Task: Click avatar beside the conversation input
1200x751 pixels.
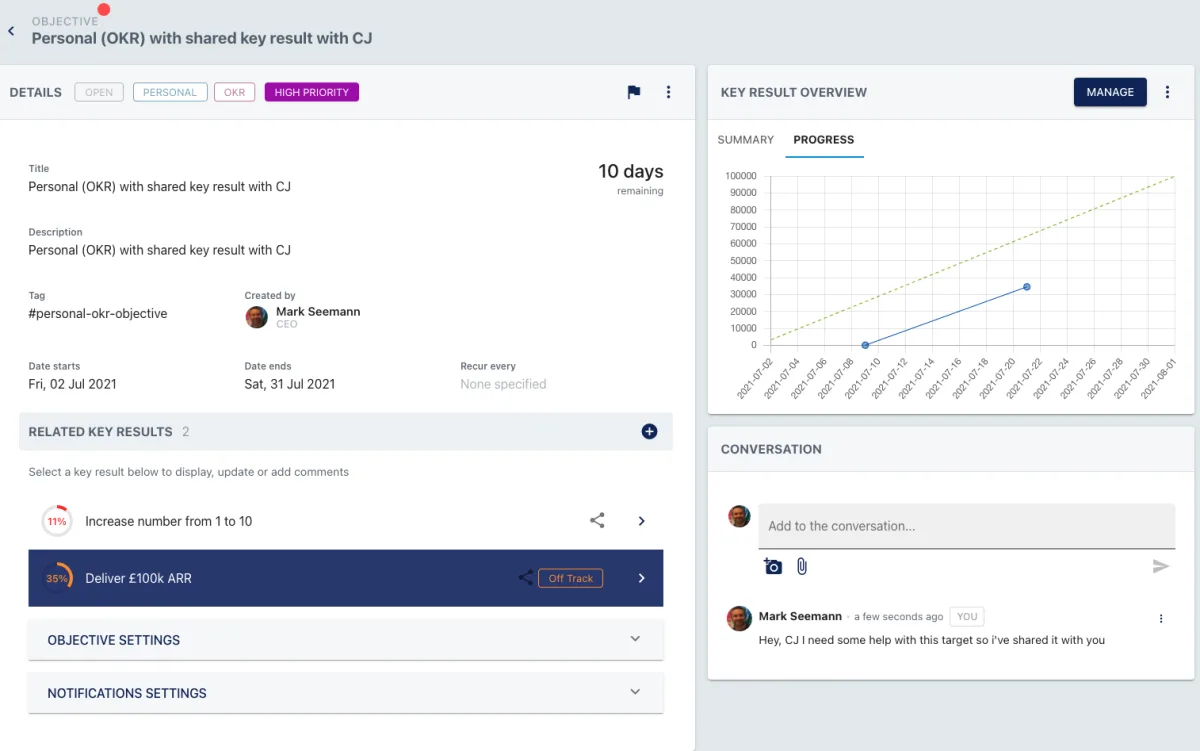Action: click(739, 516)
